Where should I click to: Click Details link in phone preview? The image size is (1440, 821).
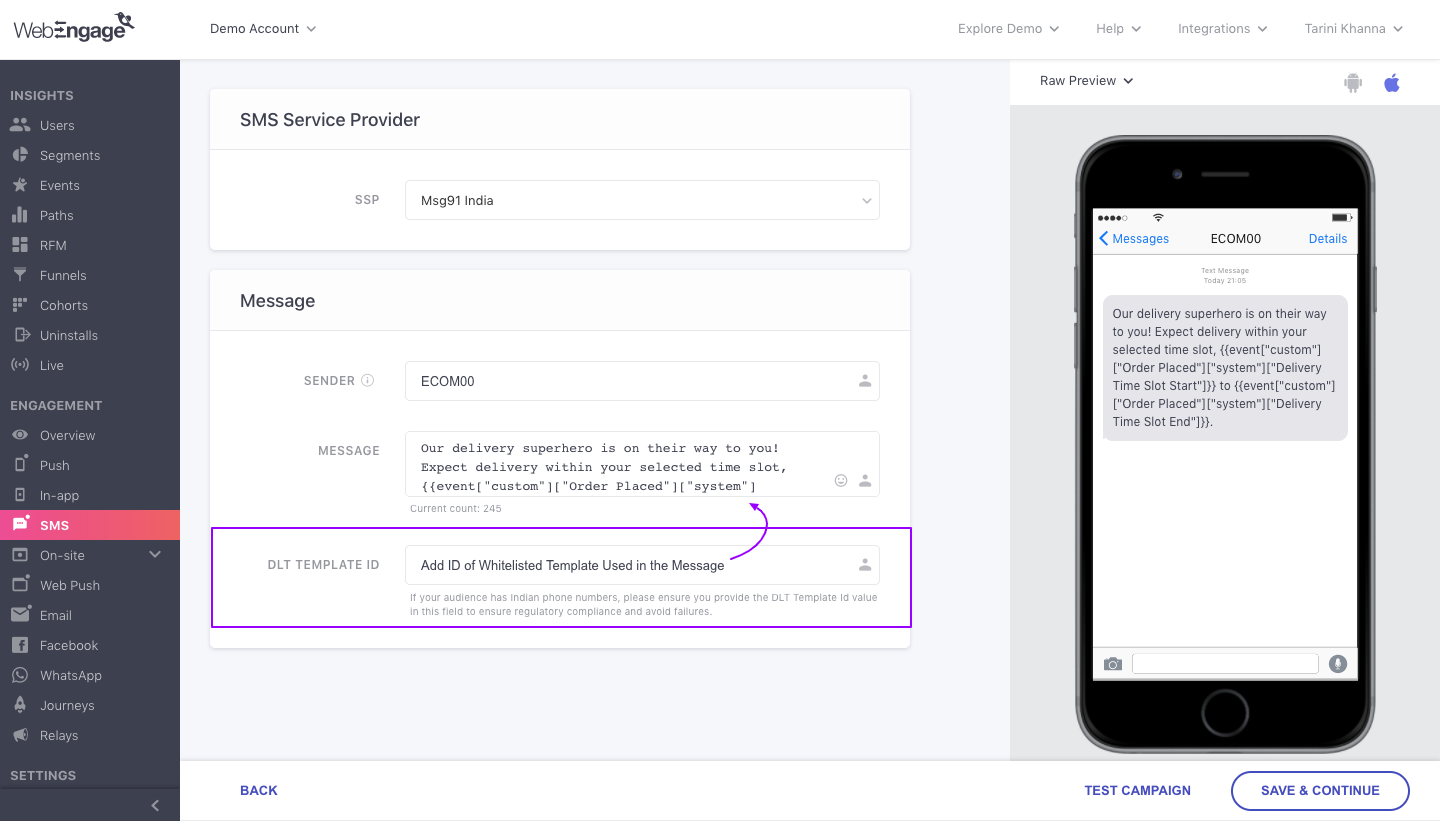1328,239
